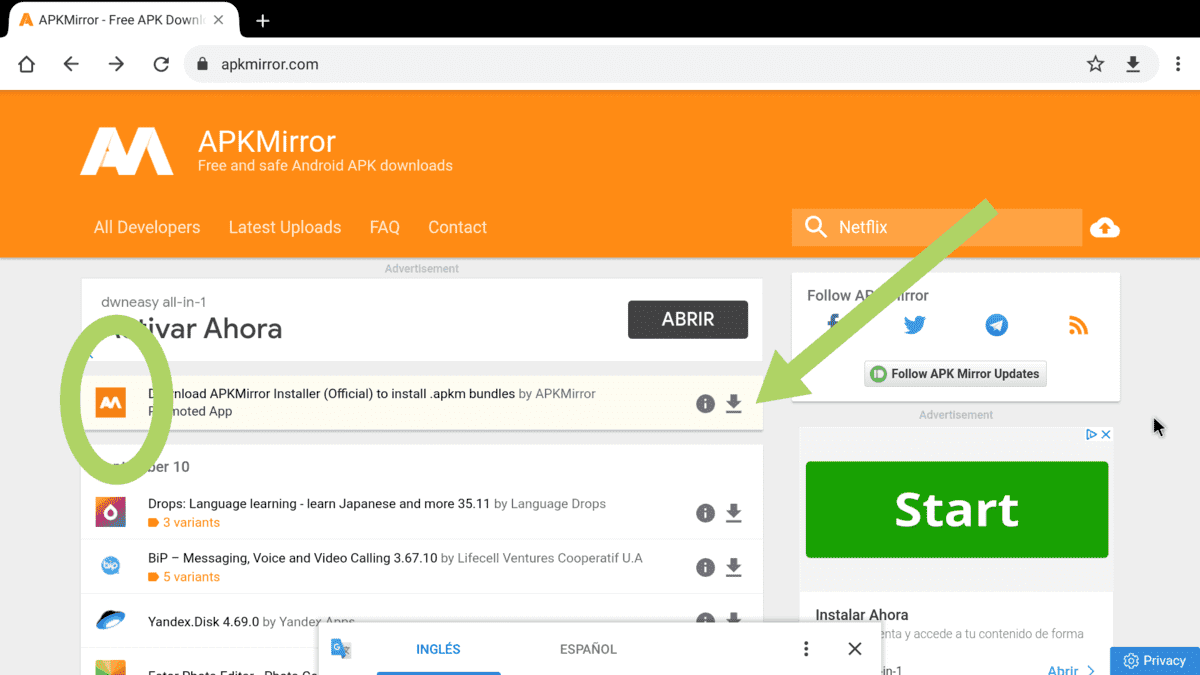This screenshot has height=675, width=1200.
Task: Click Follow APK Mirror Updates button
Action: point(955,374)
